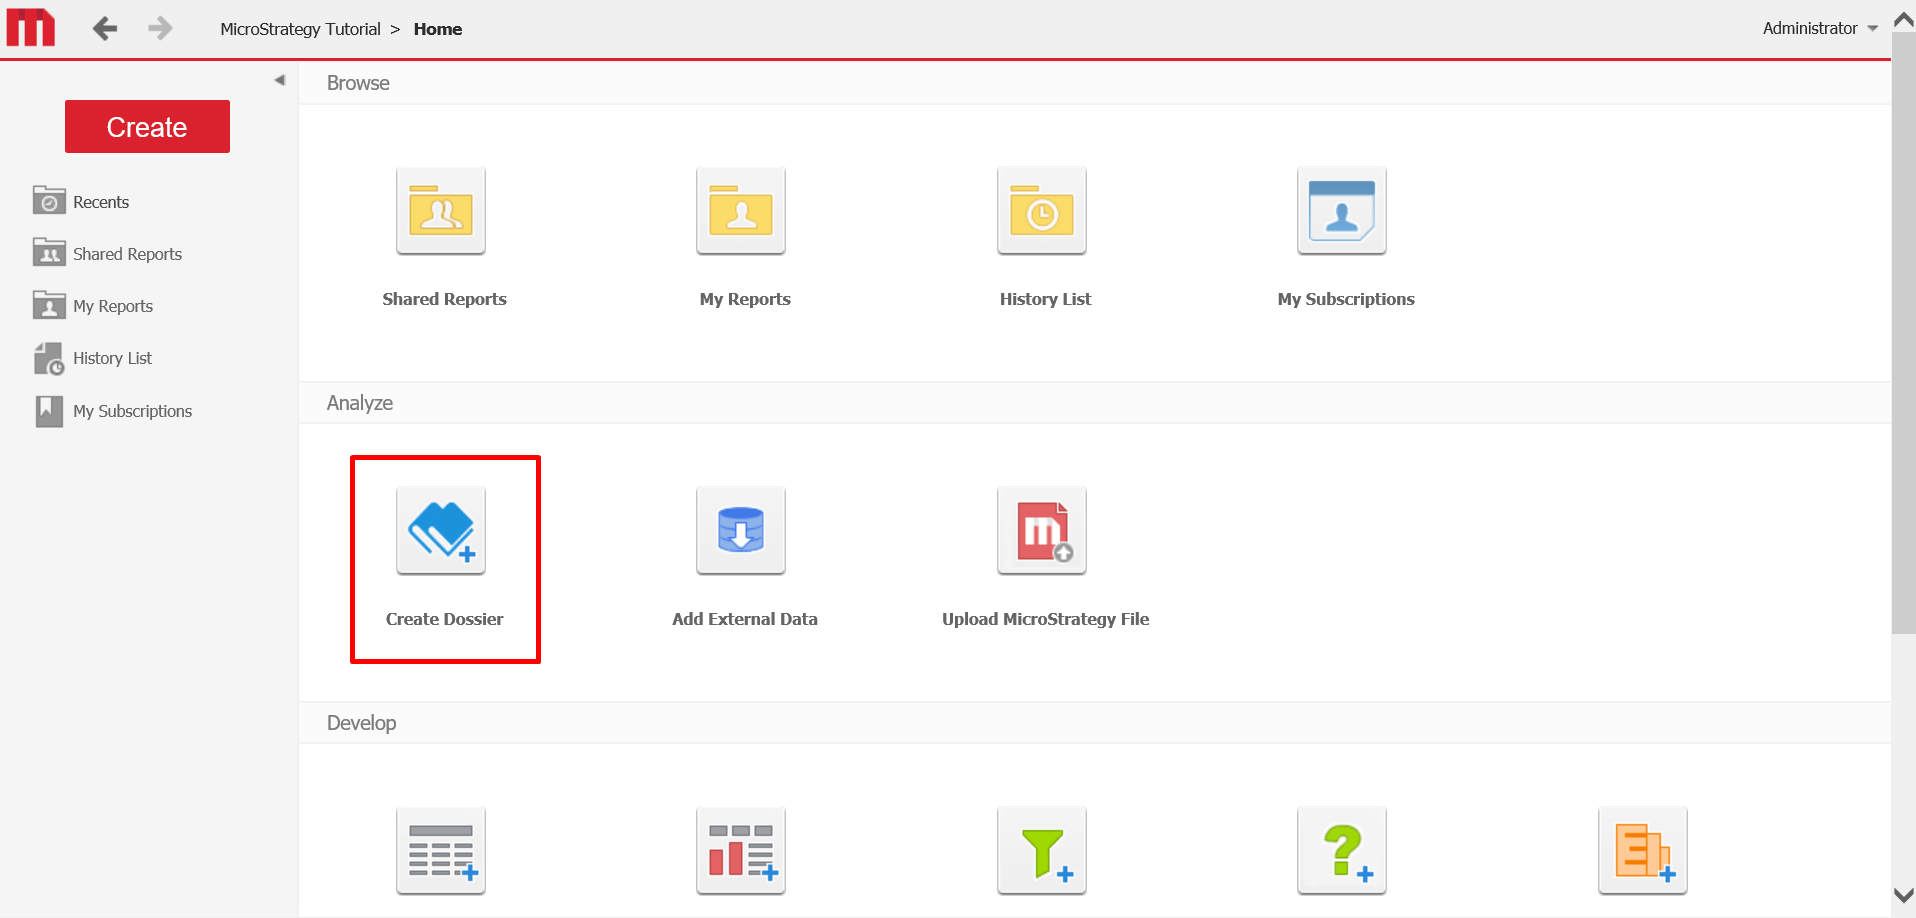The height and width of the screenshot is (918, 1916).
Task: Collapse the left navigation sidebar
Action: pos(280,80)
